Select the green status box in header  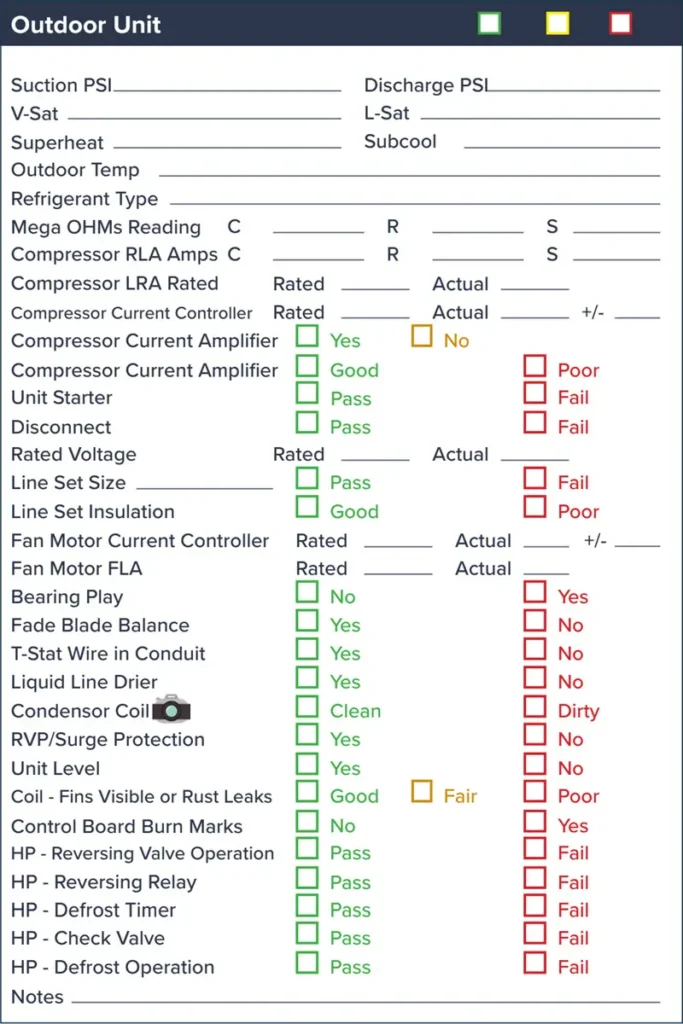489,24
